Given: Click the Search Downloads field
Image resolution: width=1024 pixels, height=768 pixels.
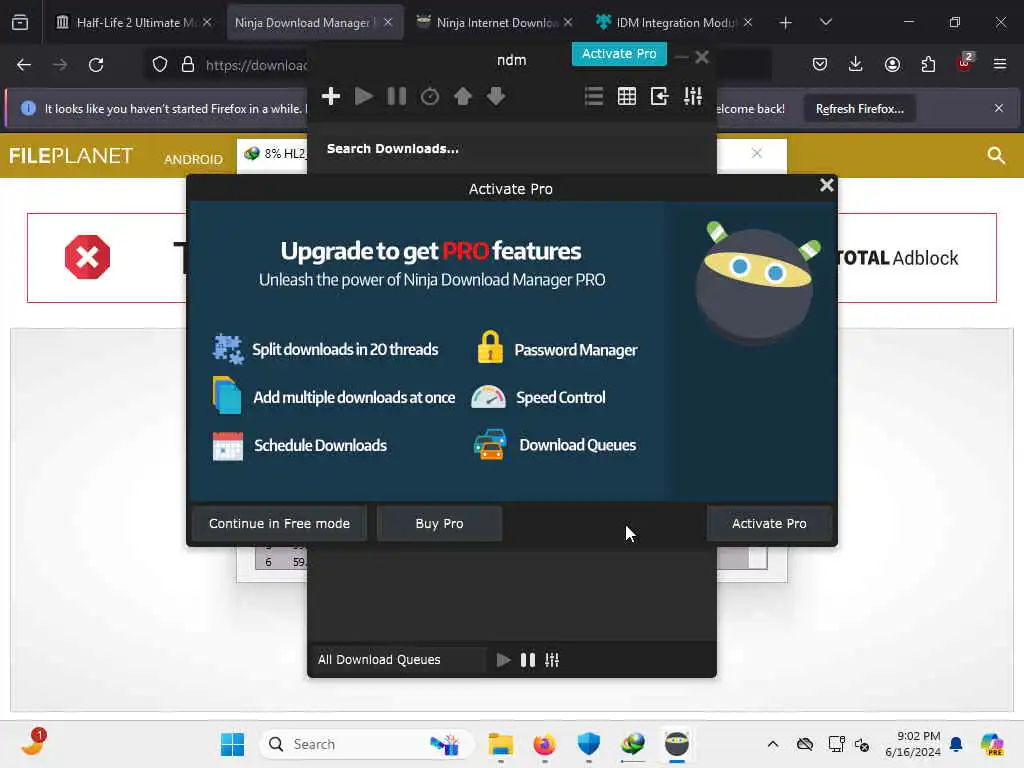Looking at the screenshot, I should 511,149.
